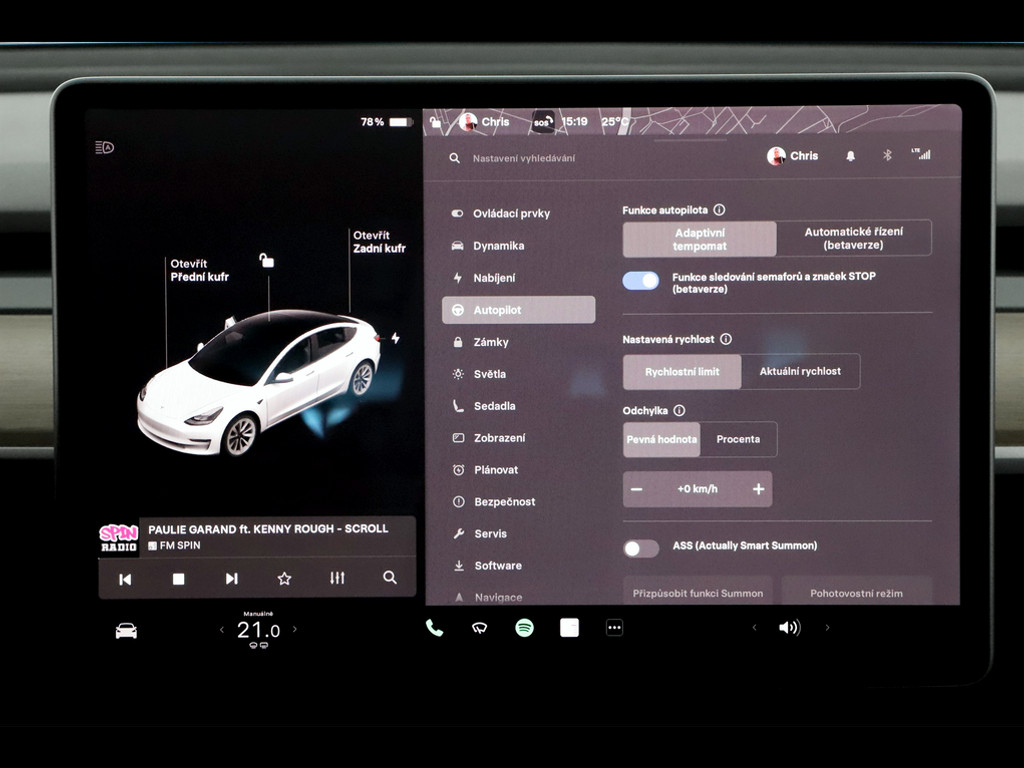
Task: Open the more apps ellipsis icon
Action: (614, 628)
